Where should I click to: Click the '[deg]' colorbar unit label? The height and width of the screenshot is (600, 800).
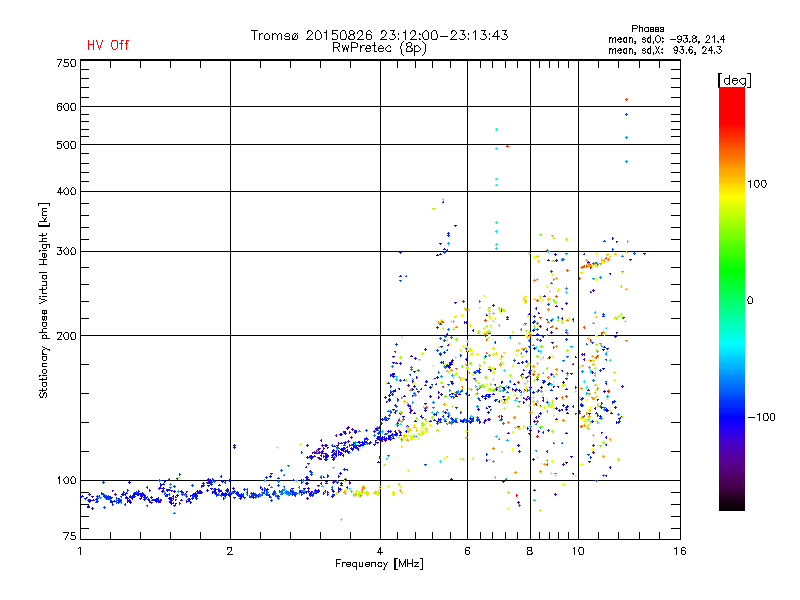(734, 80)
